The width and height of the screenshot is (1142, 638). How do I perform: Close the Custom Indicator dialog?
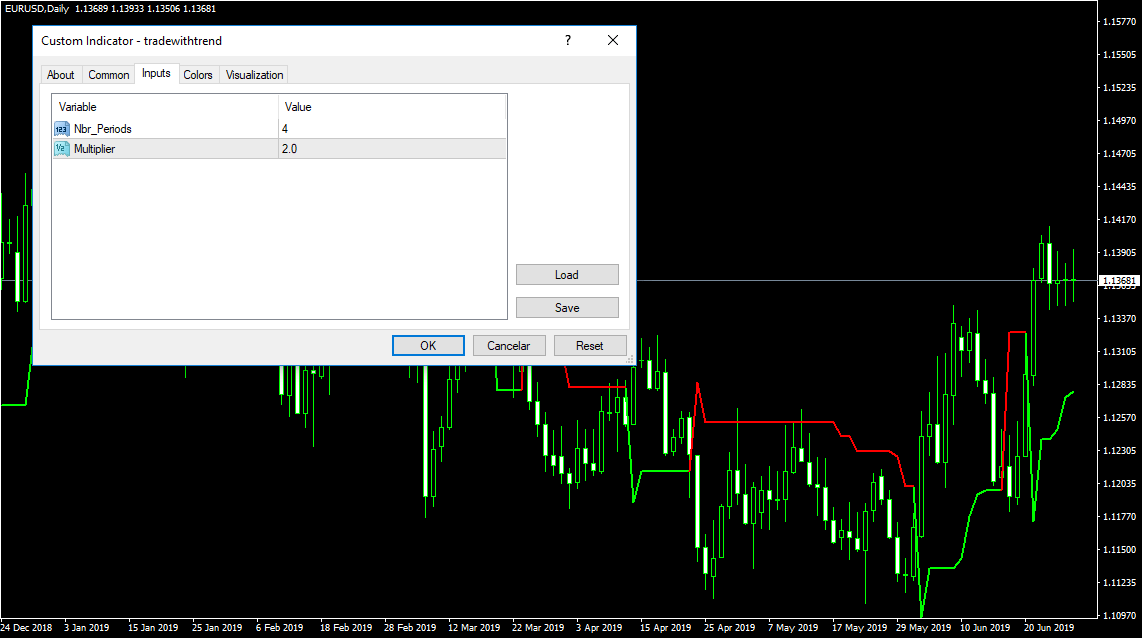tap(613, 40)
